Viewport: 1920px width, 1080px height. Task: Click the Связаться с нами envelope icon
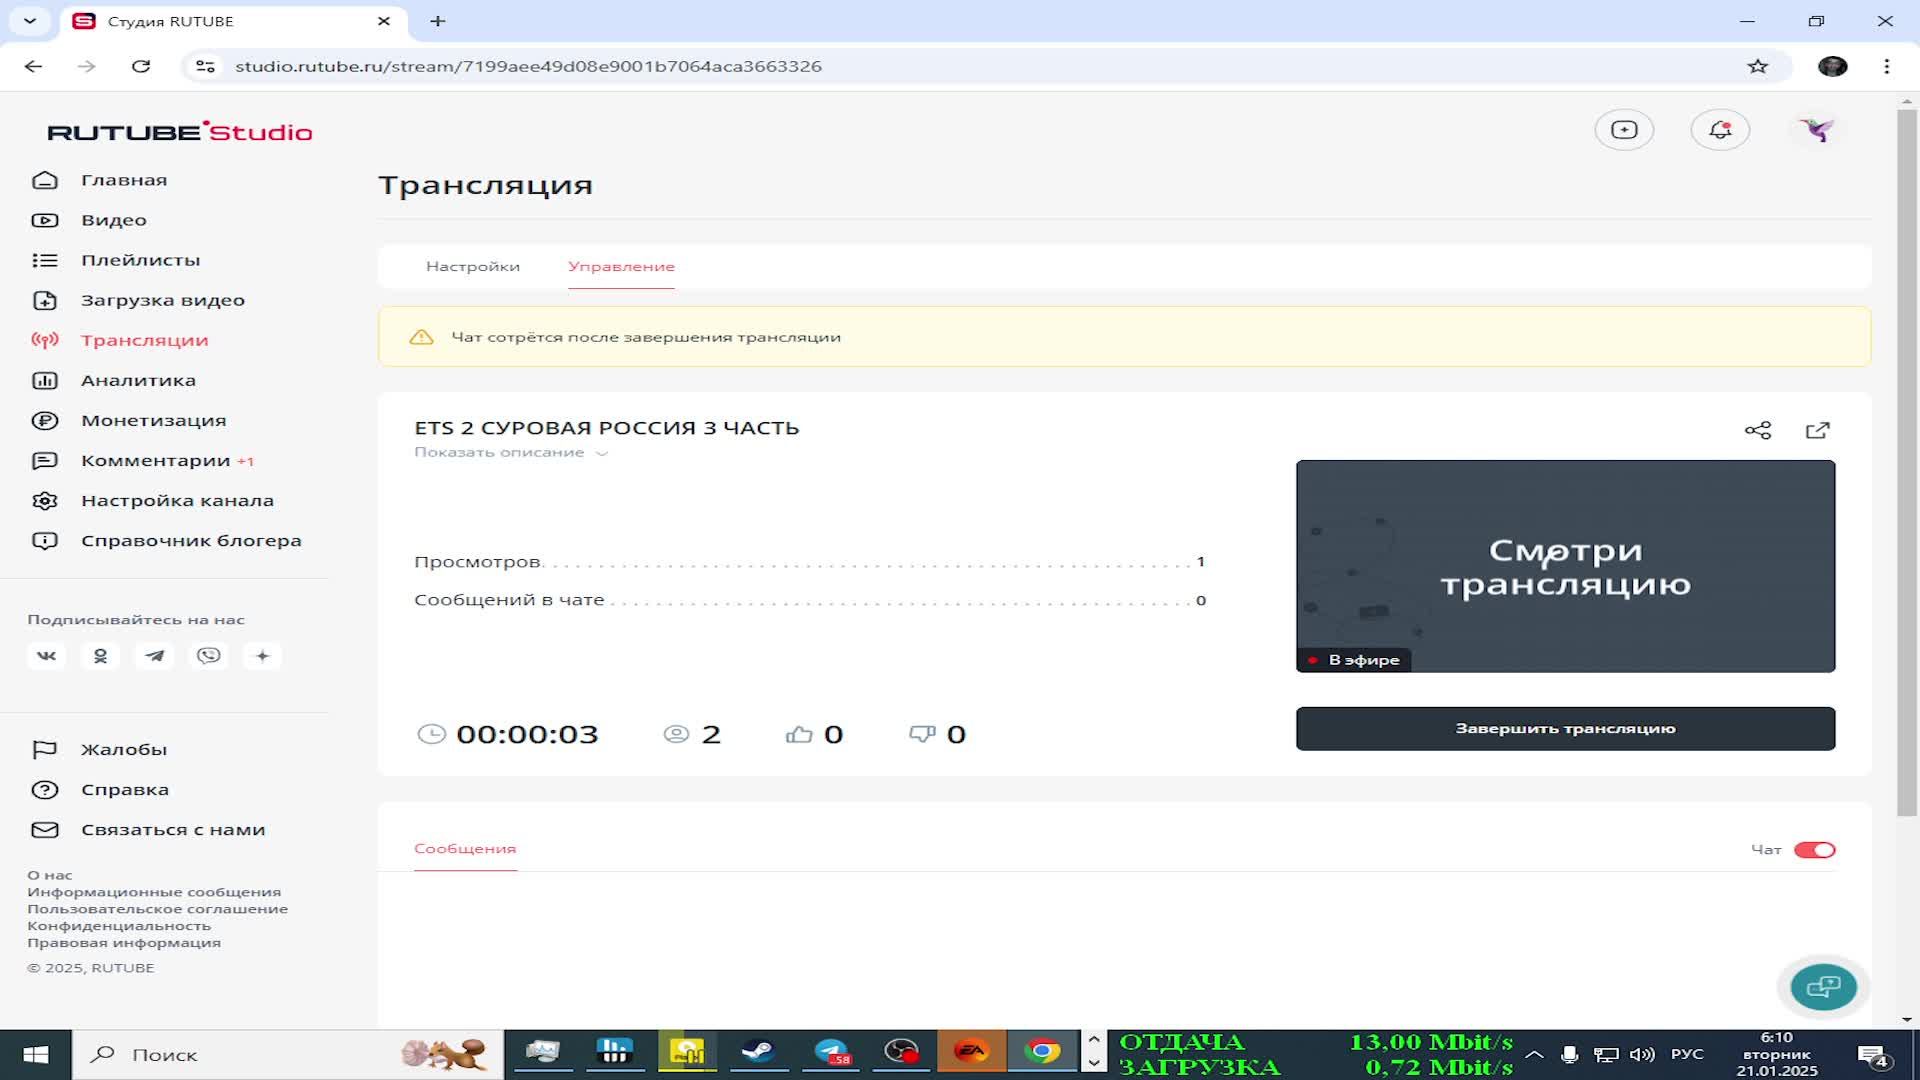[45, 829]
